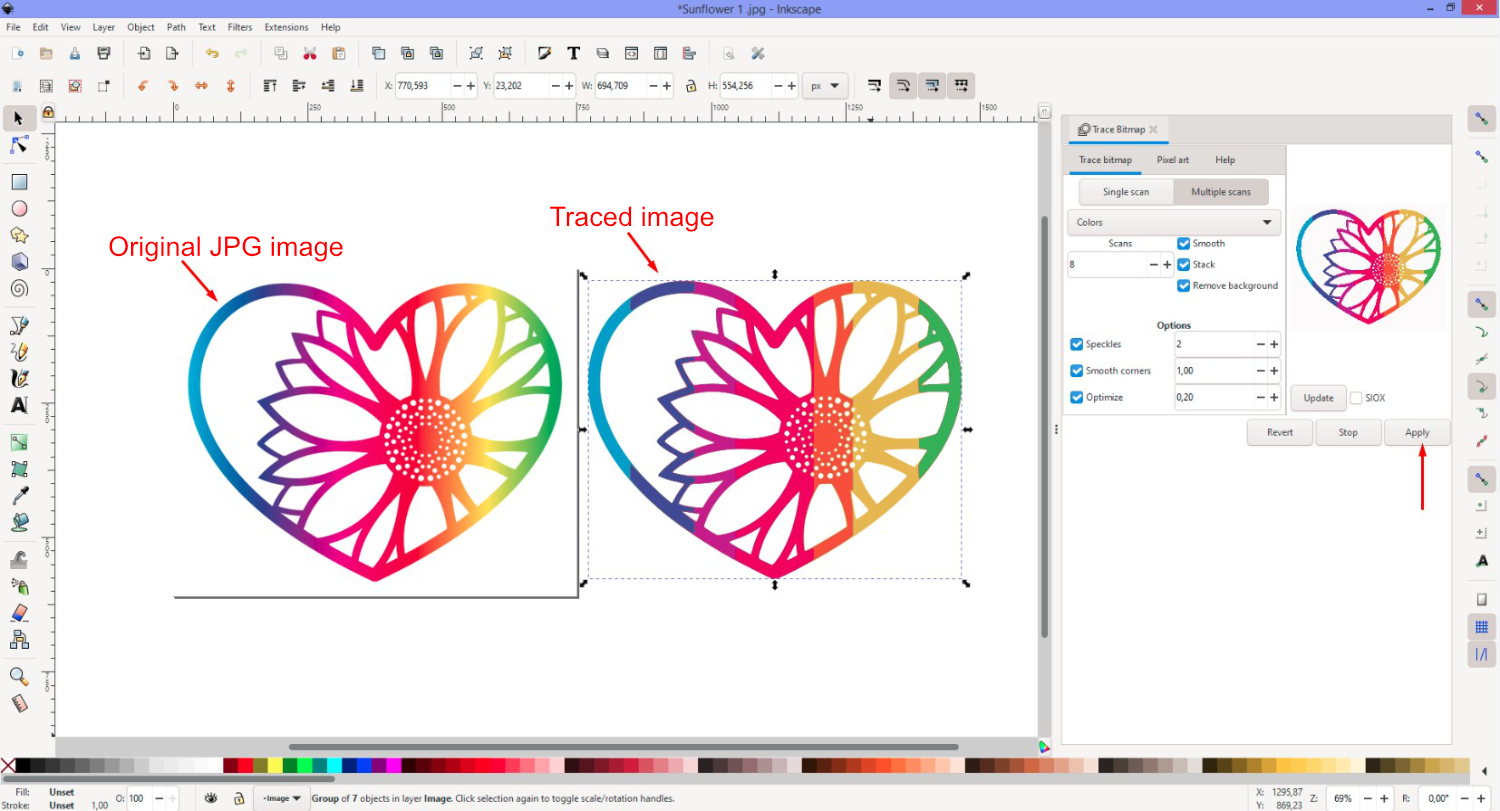
Task: Disable the Stack option in Trace Bitmap
Action: [1185, 264]
